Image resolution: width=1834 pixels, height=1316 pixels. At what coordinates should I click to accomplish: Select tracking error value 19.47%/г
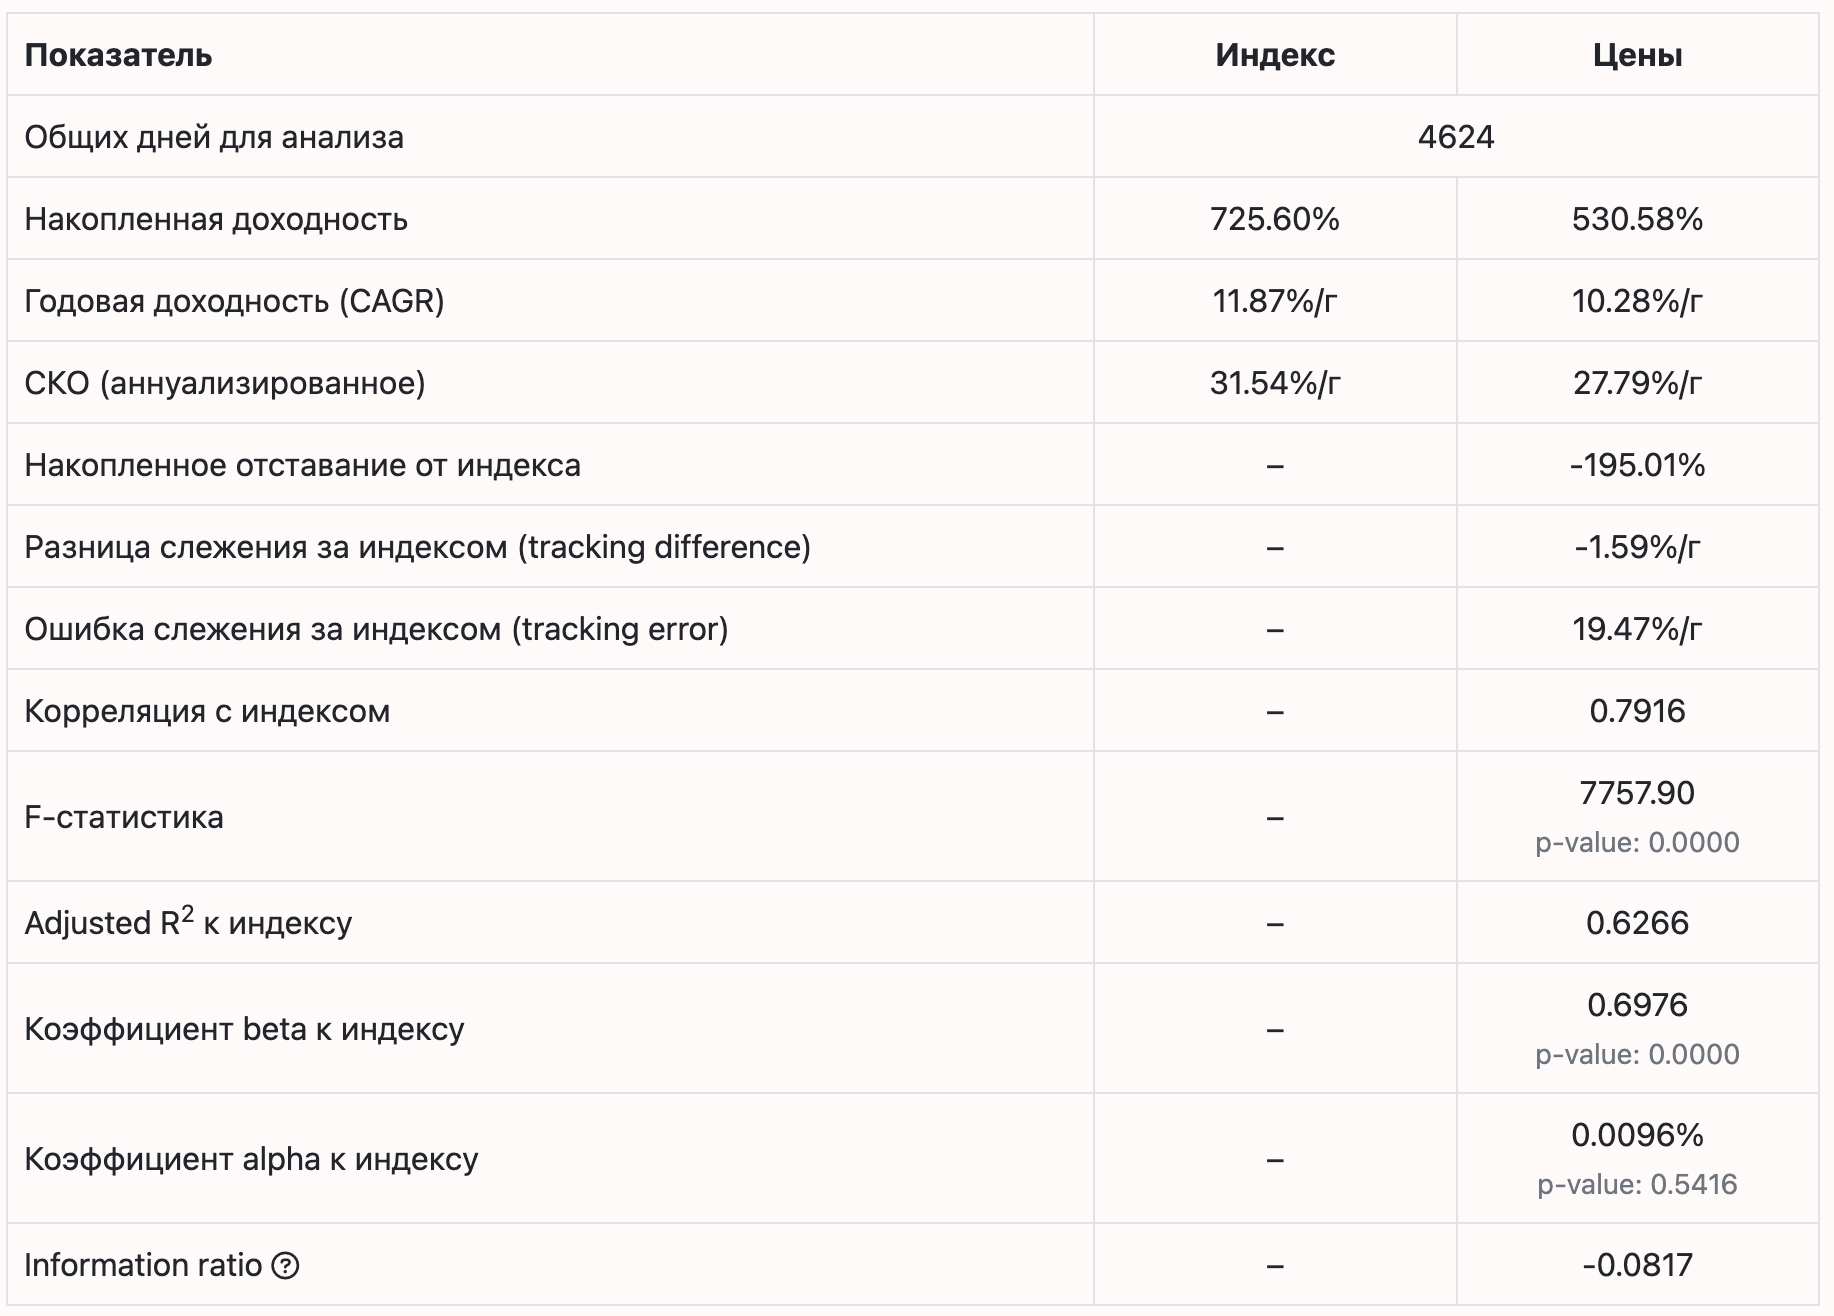tap(1637, 629)
